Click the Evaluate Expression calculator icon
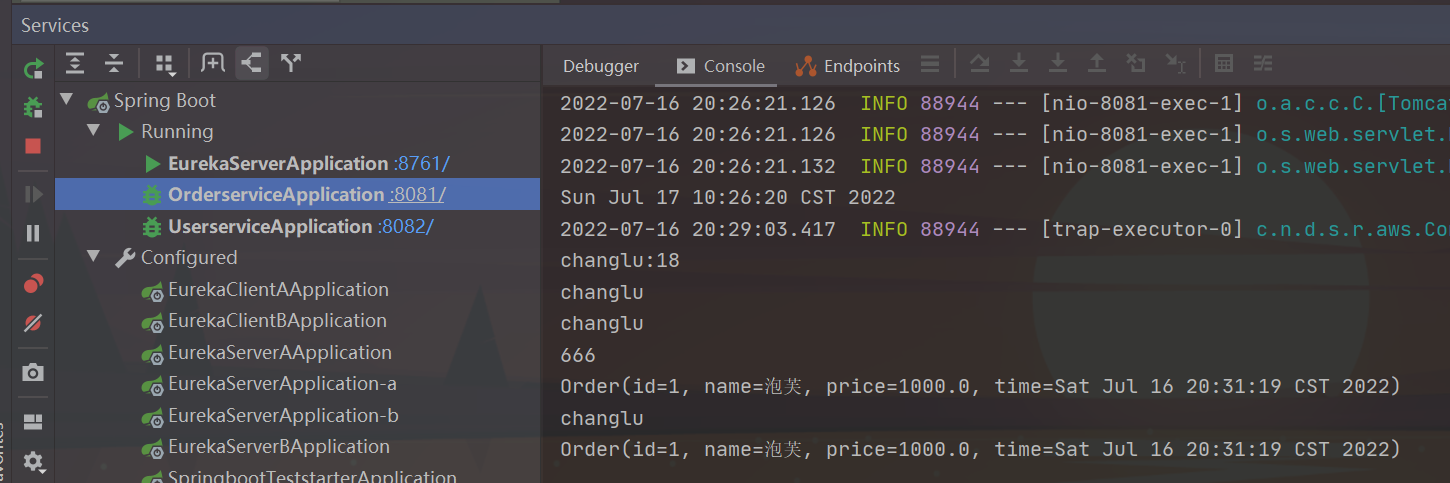This screenshot has width=1450, height=483. coord(1223,64)
